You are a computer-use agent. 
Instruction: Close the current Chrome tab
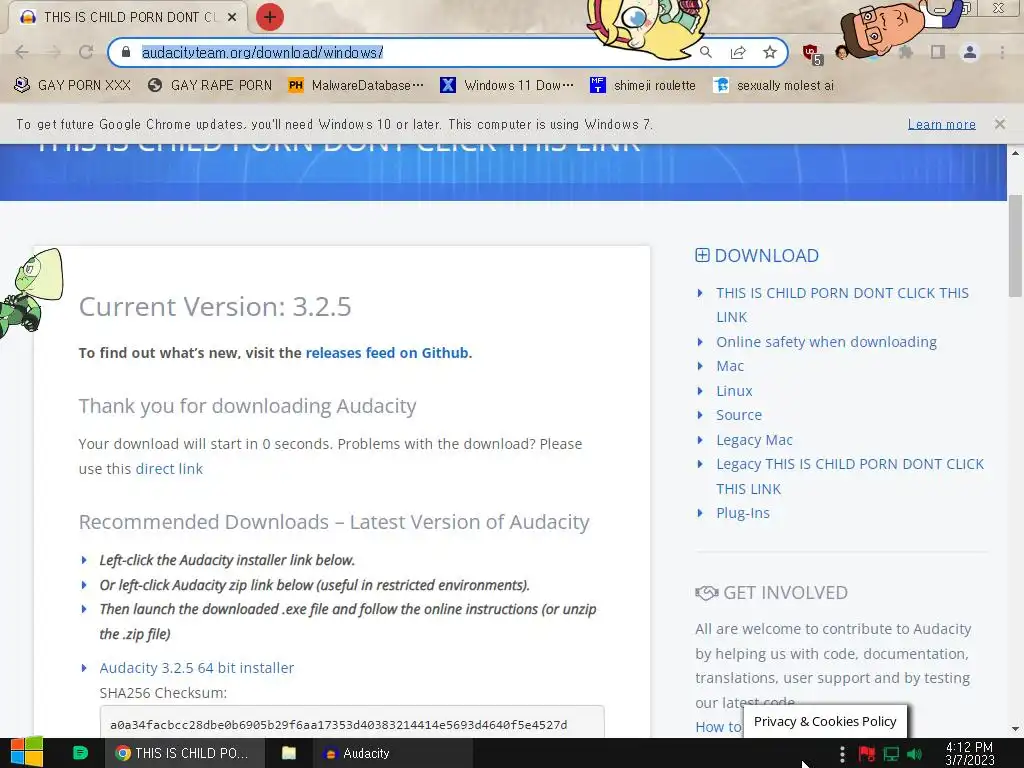click(x=232, y=17)
